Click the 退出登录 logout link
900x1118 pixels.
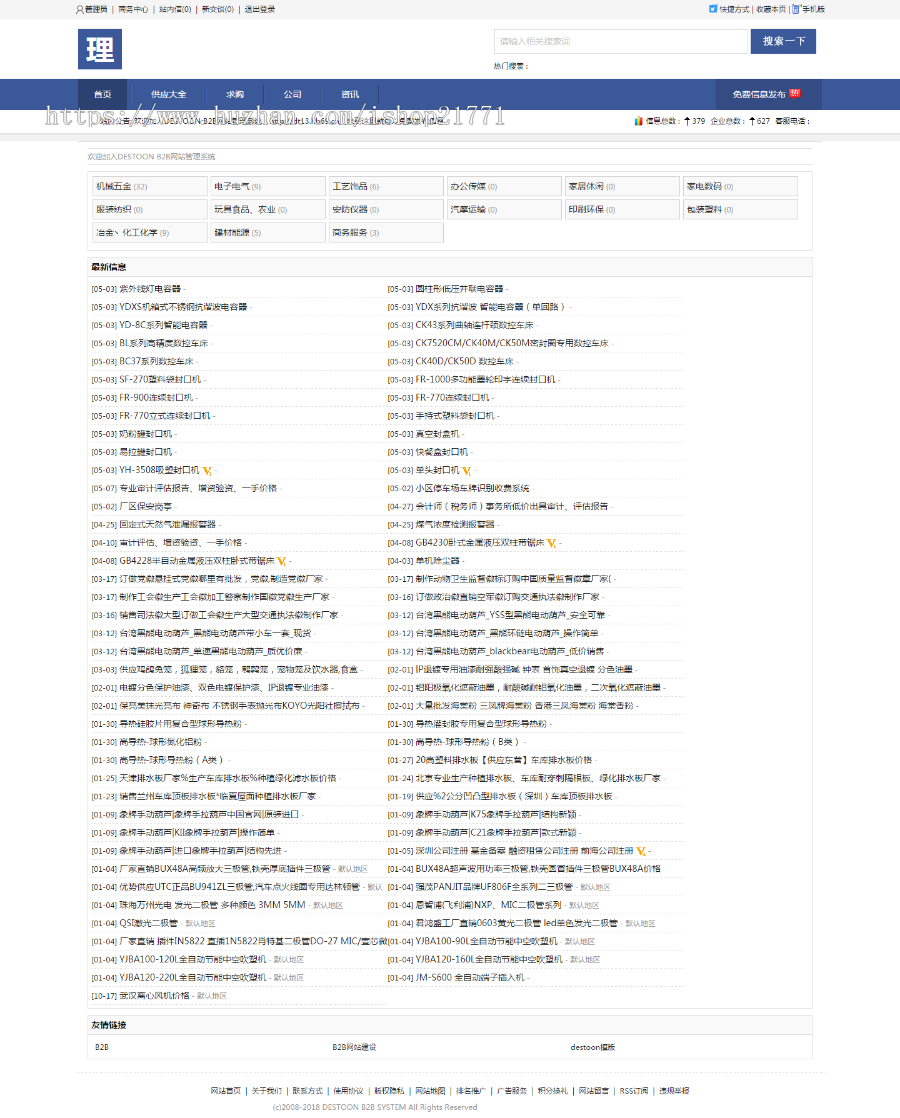pyautogui.click(x=260, y=9)
